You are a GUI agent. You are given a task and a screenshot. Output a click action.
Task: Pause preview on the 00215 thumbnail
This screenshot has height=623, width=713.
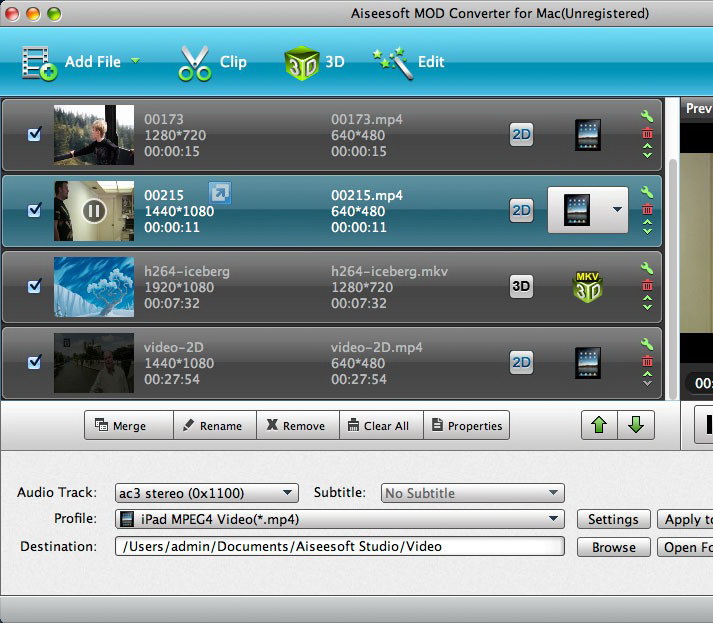[x=94, y=211]
